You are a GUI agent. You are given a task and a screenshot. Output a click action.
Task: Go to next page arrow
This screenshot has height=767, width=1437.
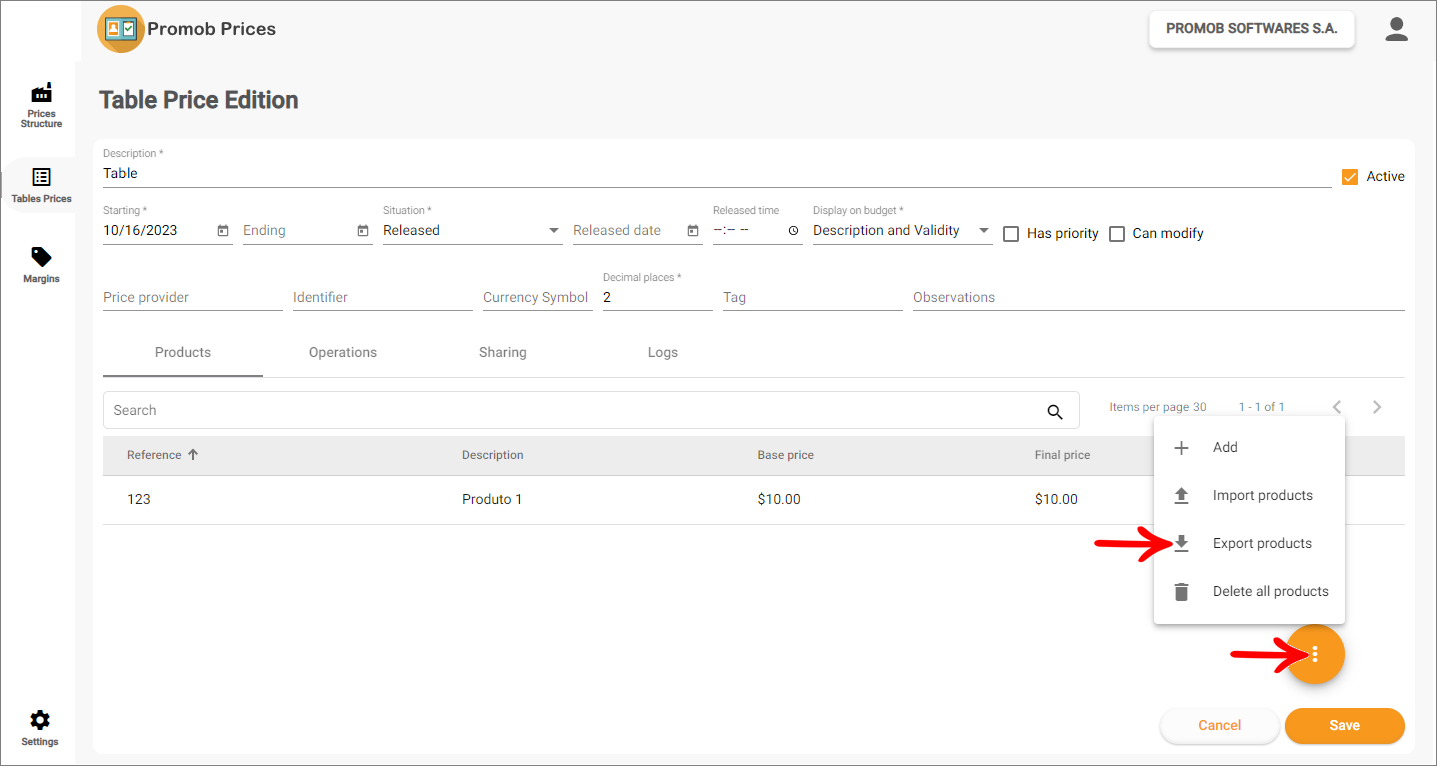[x=1377, y=407]
